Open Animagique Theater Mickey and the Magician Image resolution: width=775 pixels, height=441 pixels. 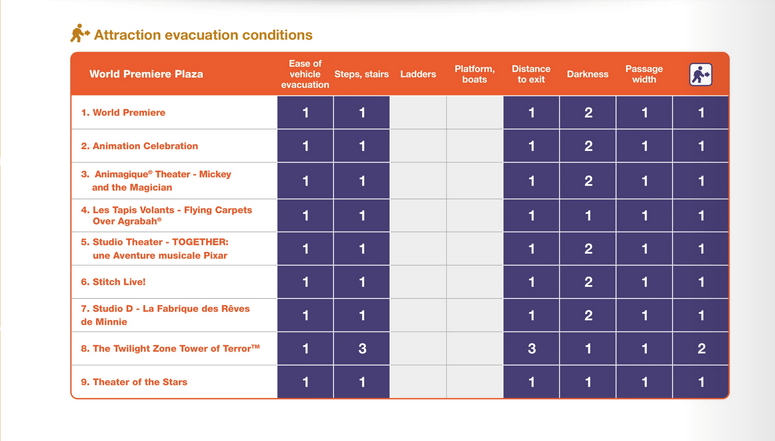point(155,180)
